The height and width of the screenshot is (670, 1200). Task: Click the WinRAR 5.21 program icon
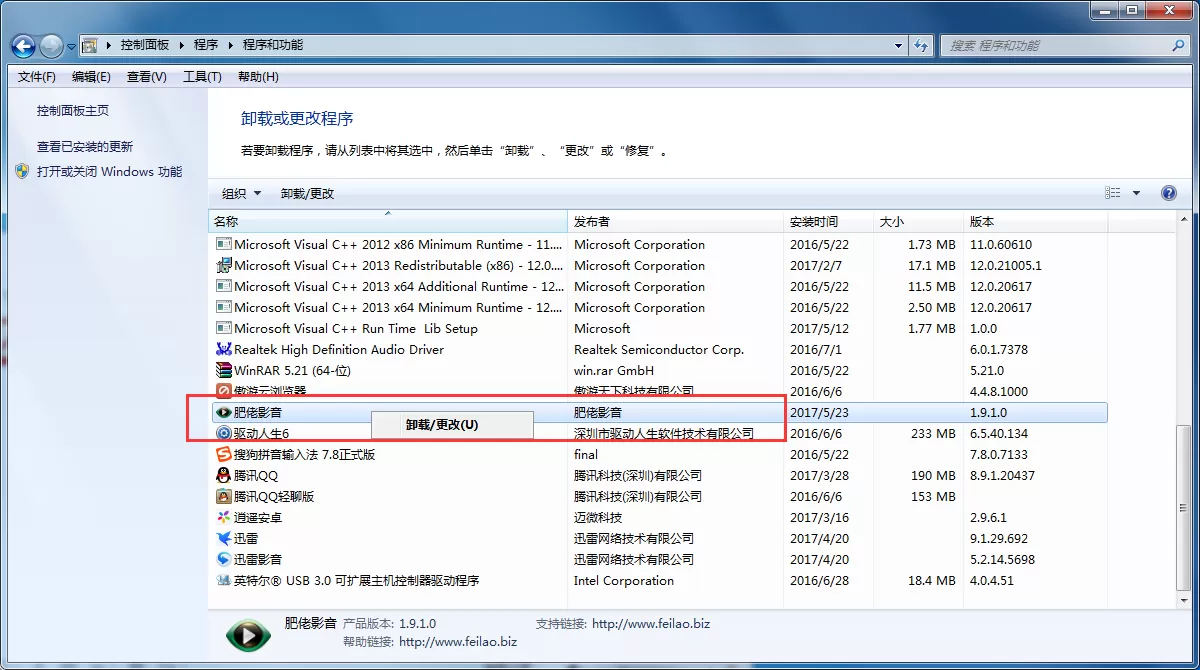(224, 371)
